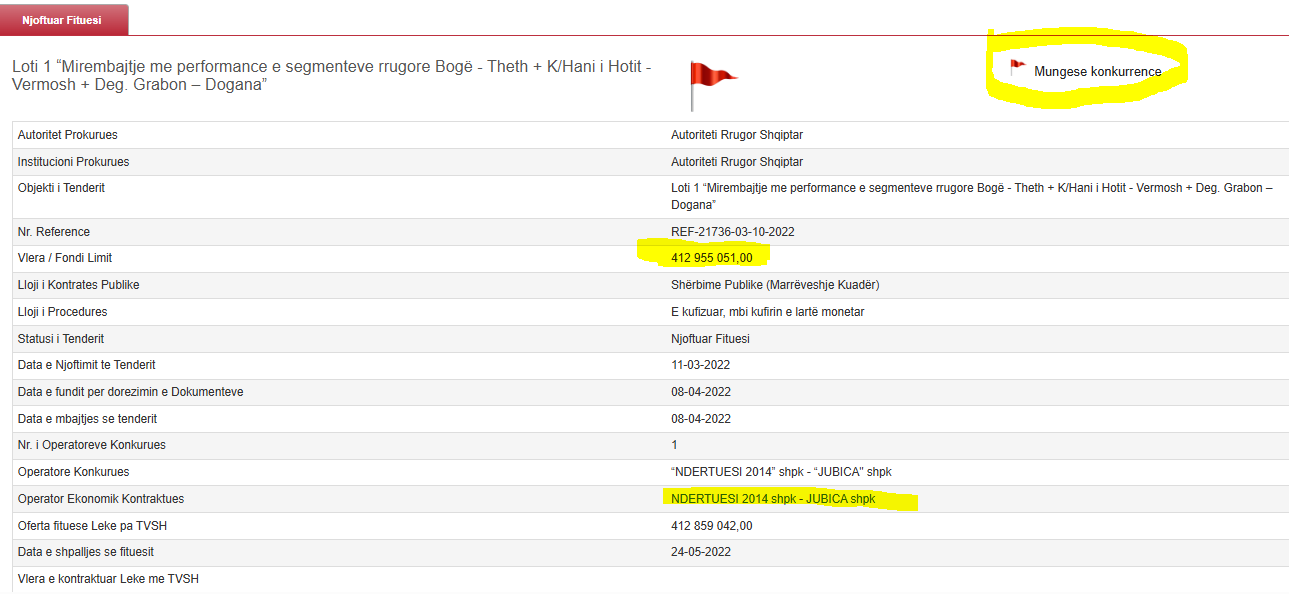Select reference number REF-21736-03-10-2022

(732, 232)
